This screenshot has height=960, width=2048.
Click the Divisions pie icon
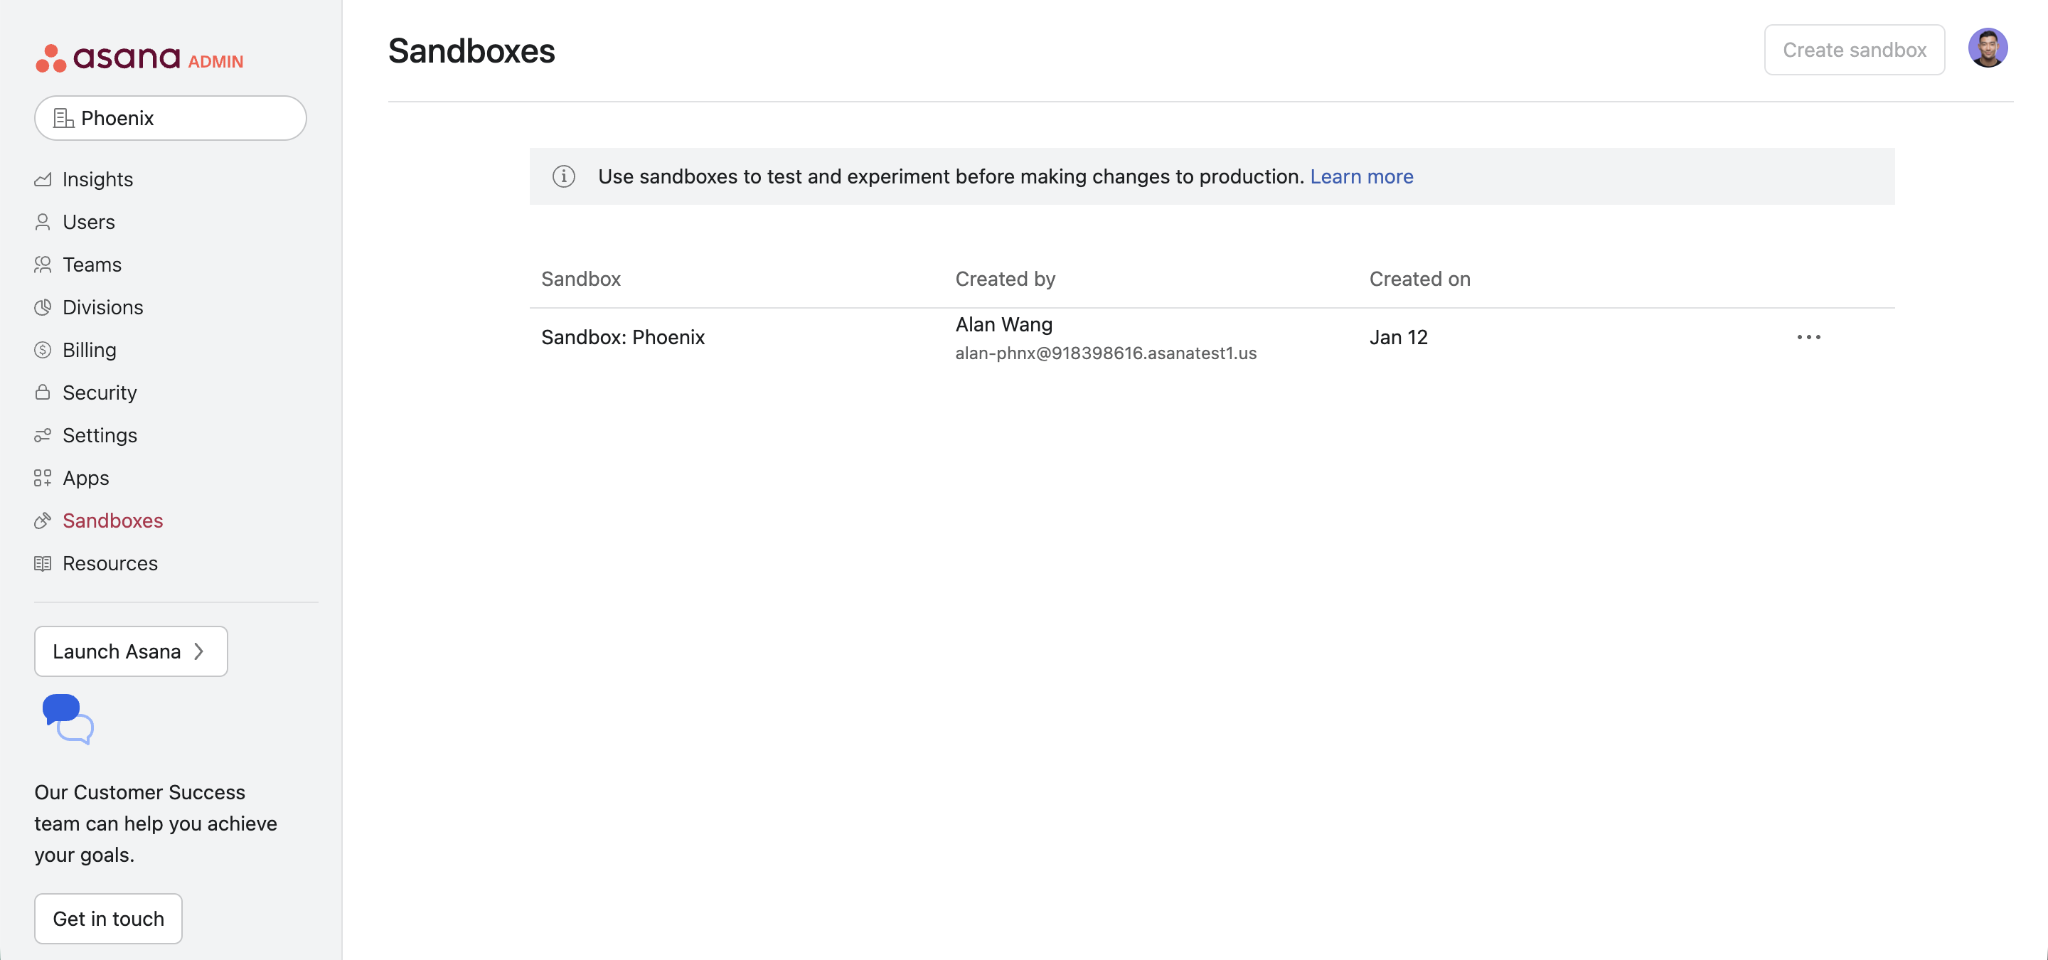(42, 308)
